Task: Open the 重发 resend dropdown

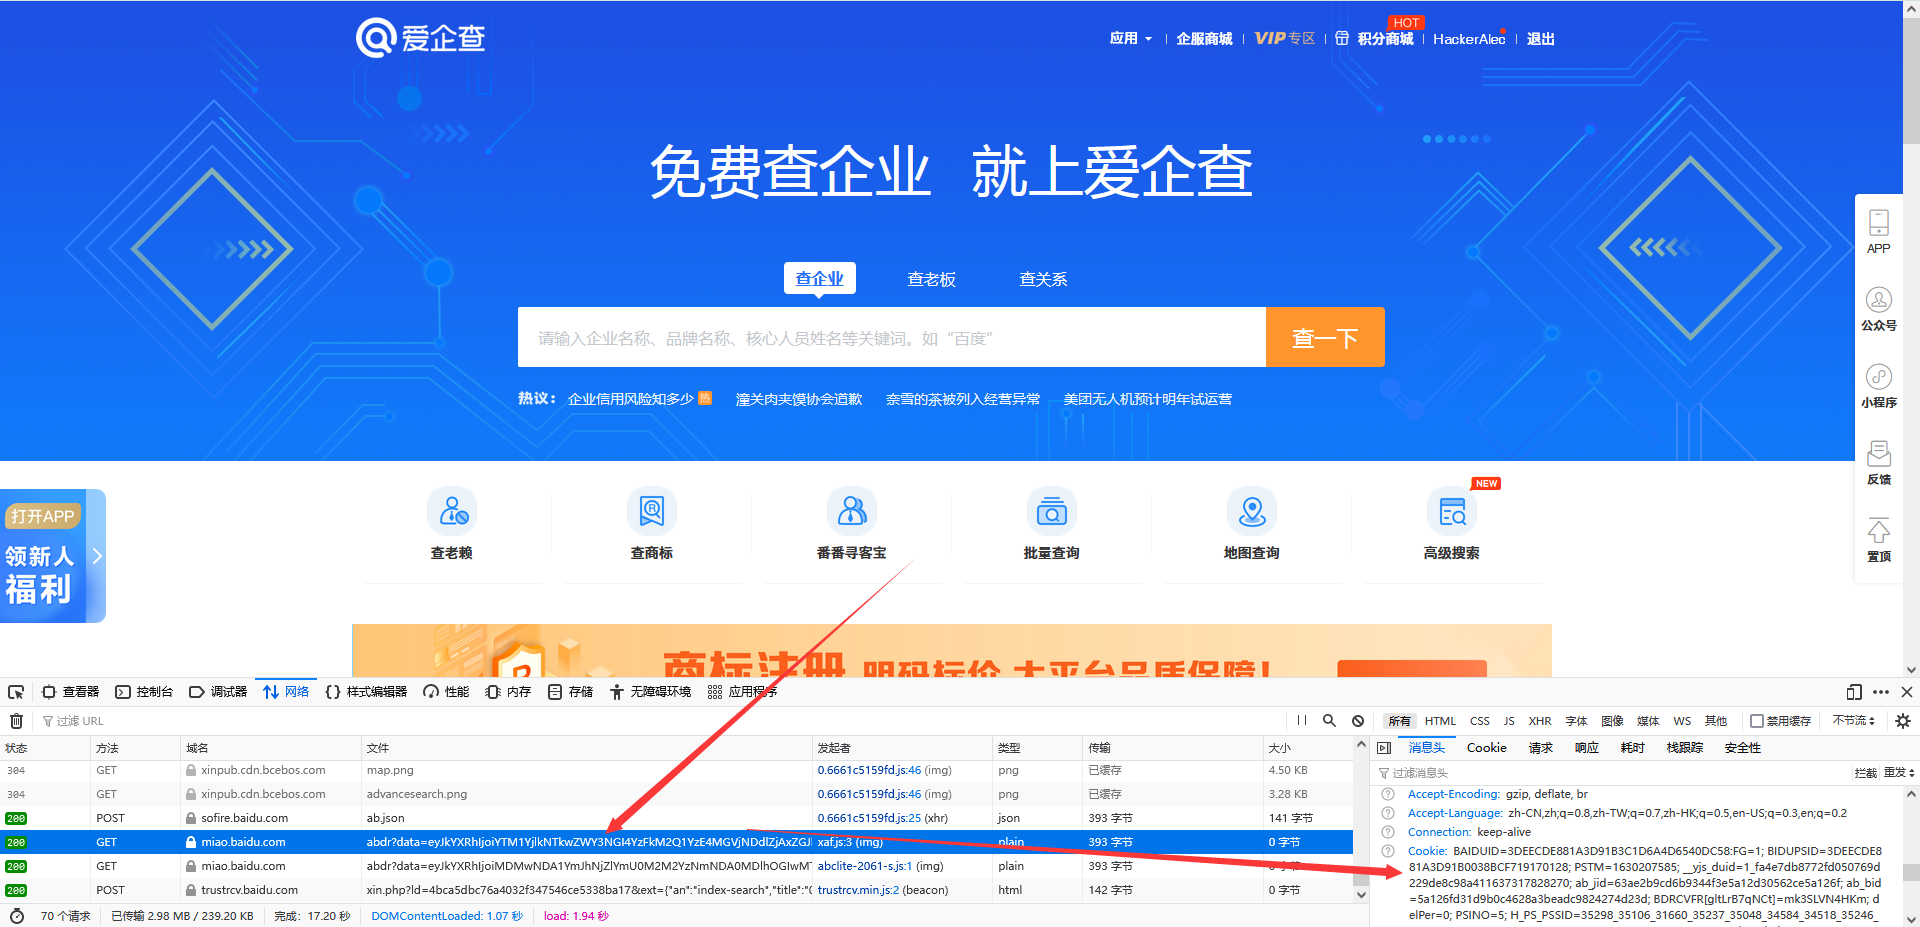Action: (x=1899, y=773)
